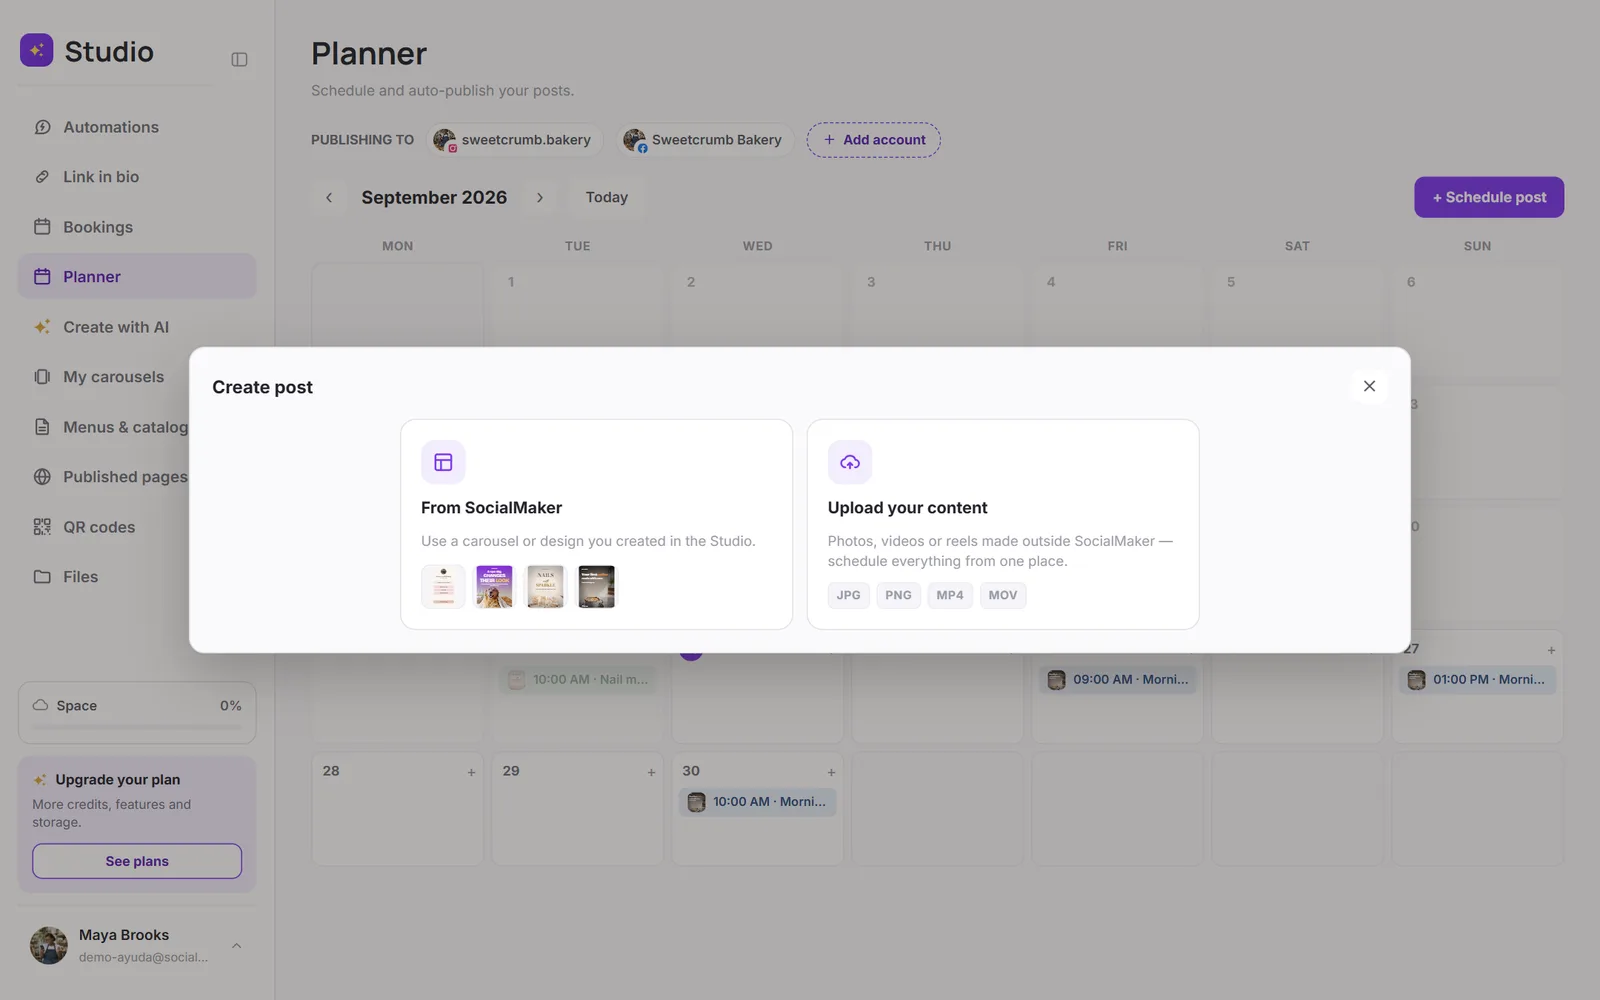Open the 10:00 AM Nail post
This screenshot has height=1000, width=1600.
[578, 680]
